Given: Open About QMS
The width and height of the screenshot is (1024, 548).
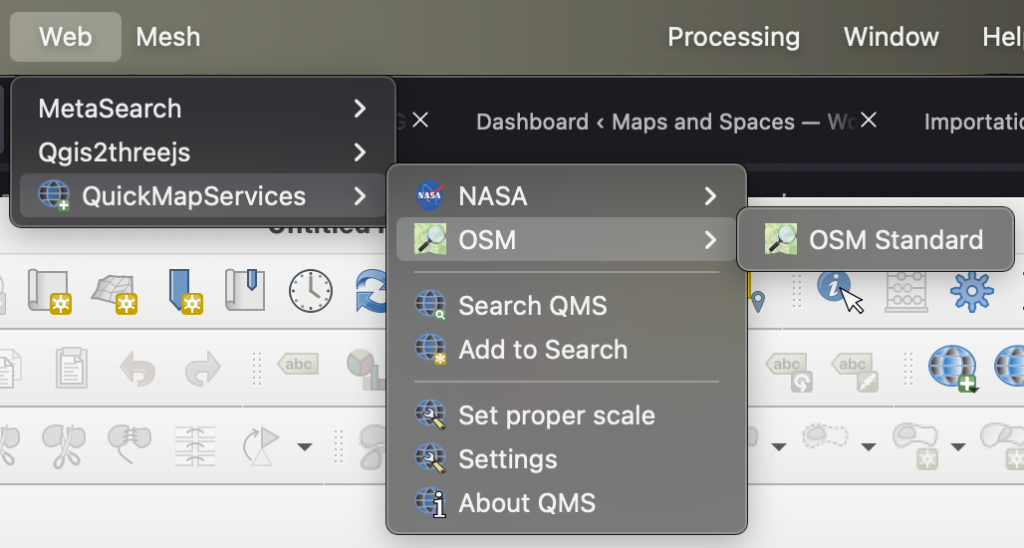Looking at the screenshot, I should coord(566,503).
